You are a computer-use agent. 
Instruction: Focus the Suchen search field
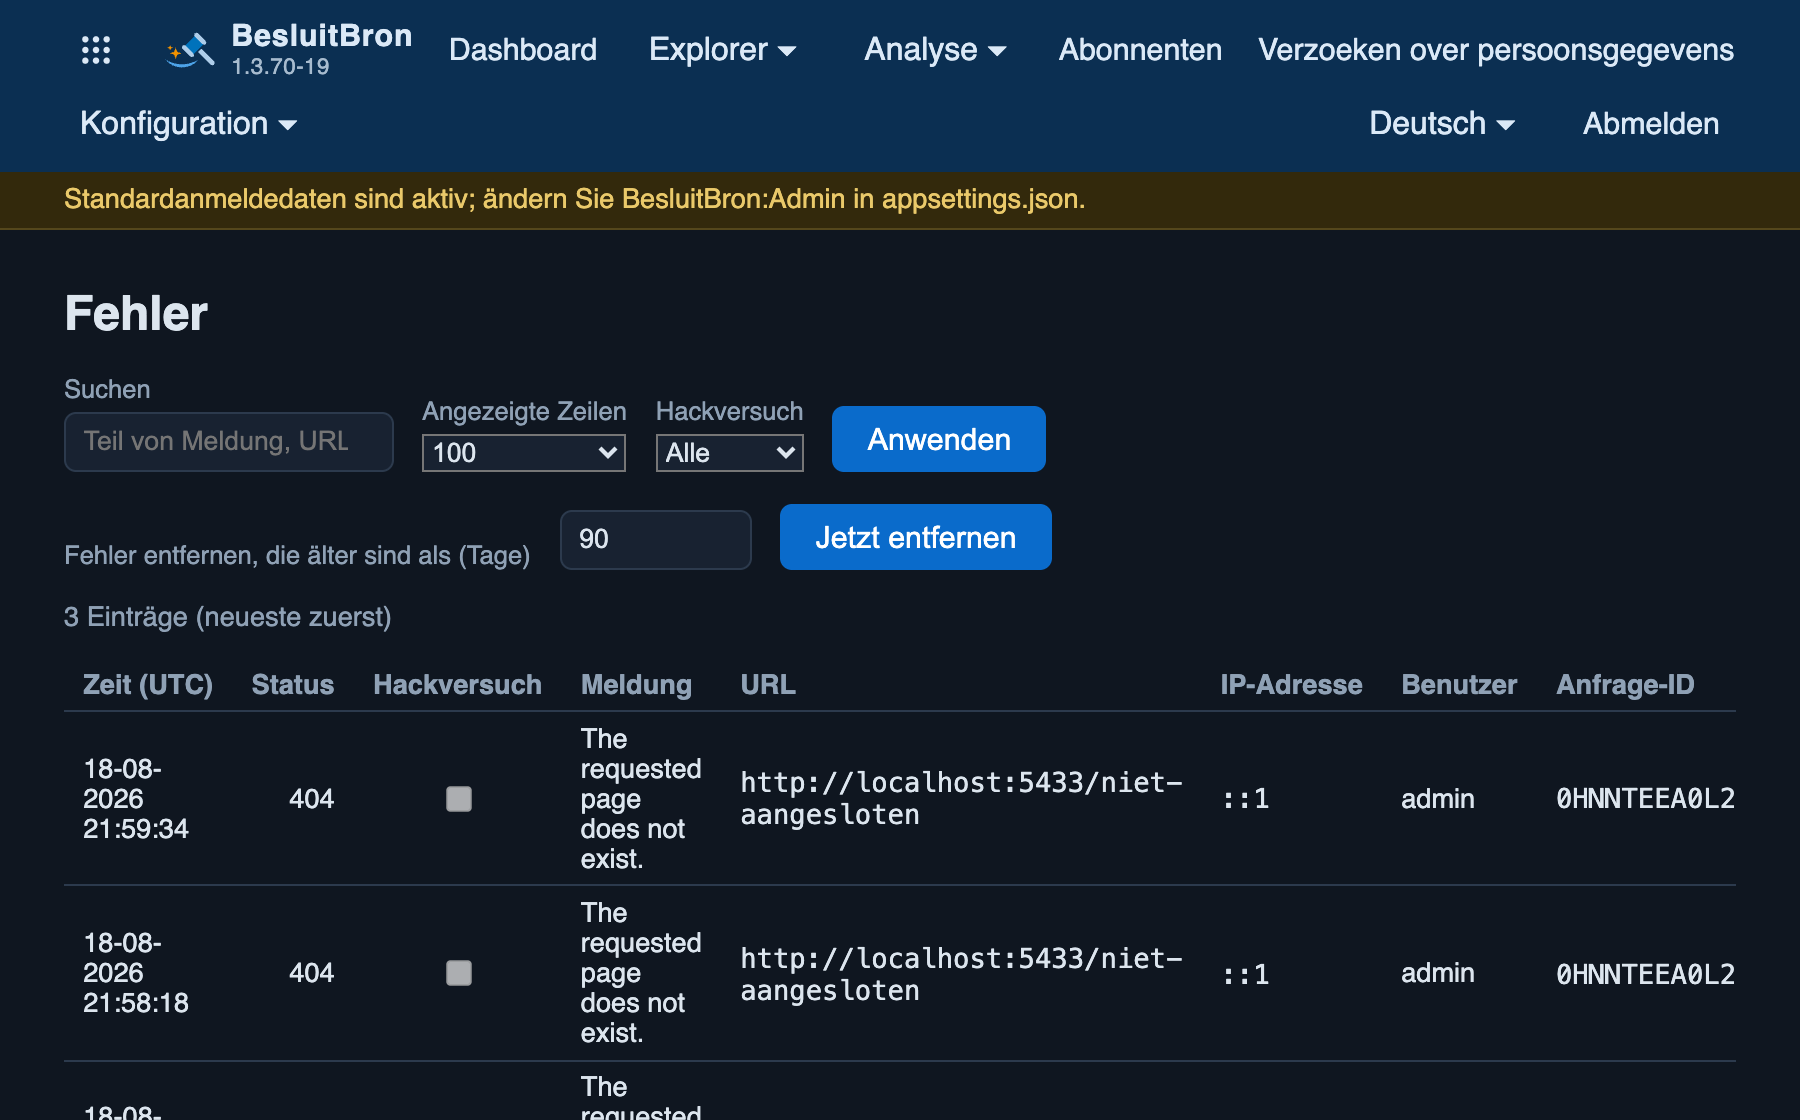229,442
